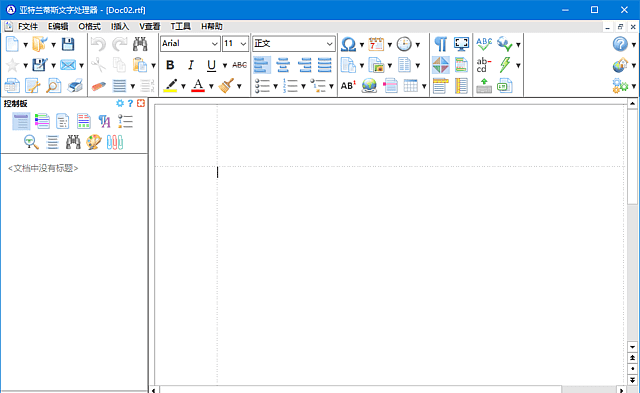
Task: Open the T工具 menu
Action: 180,27
